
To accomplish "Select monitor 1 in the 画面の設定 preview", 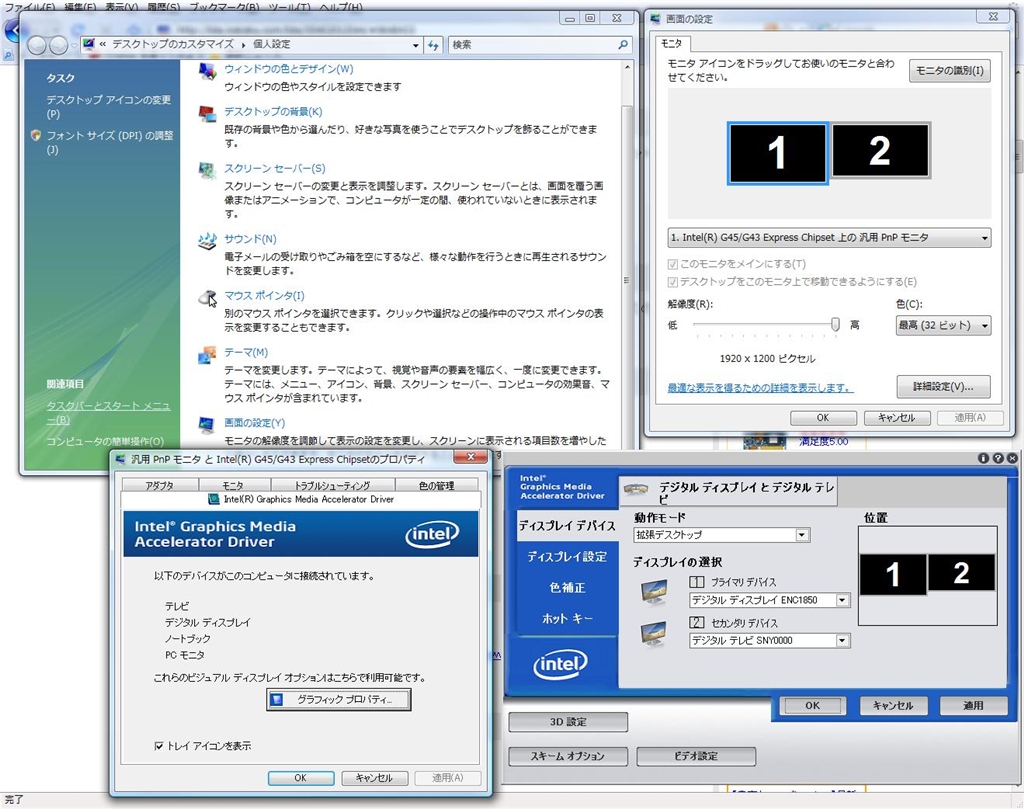I will point(777,153).
